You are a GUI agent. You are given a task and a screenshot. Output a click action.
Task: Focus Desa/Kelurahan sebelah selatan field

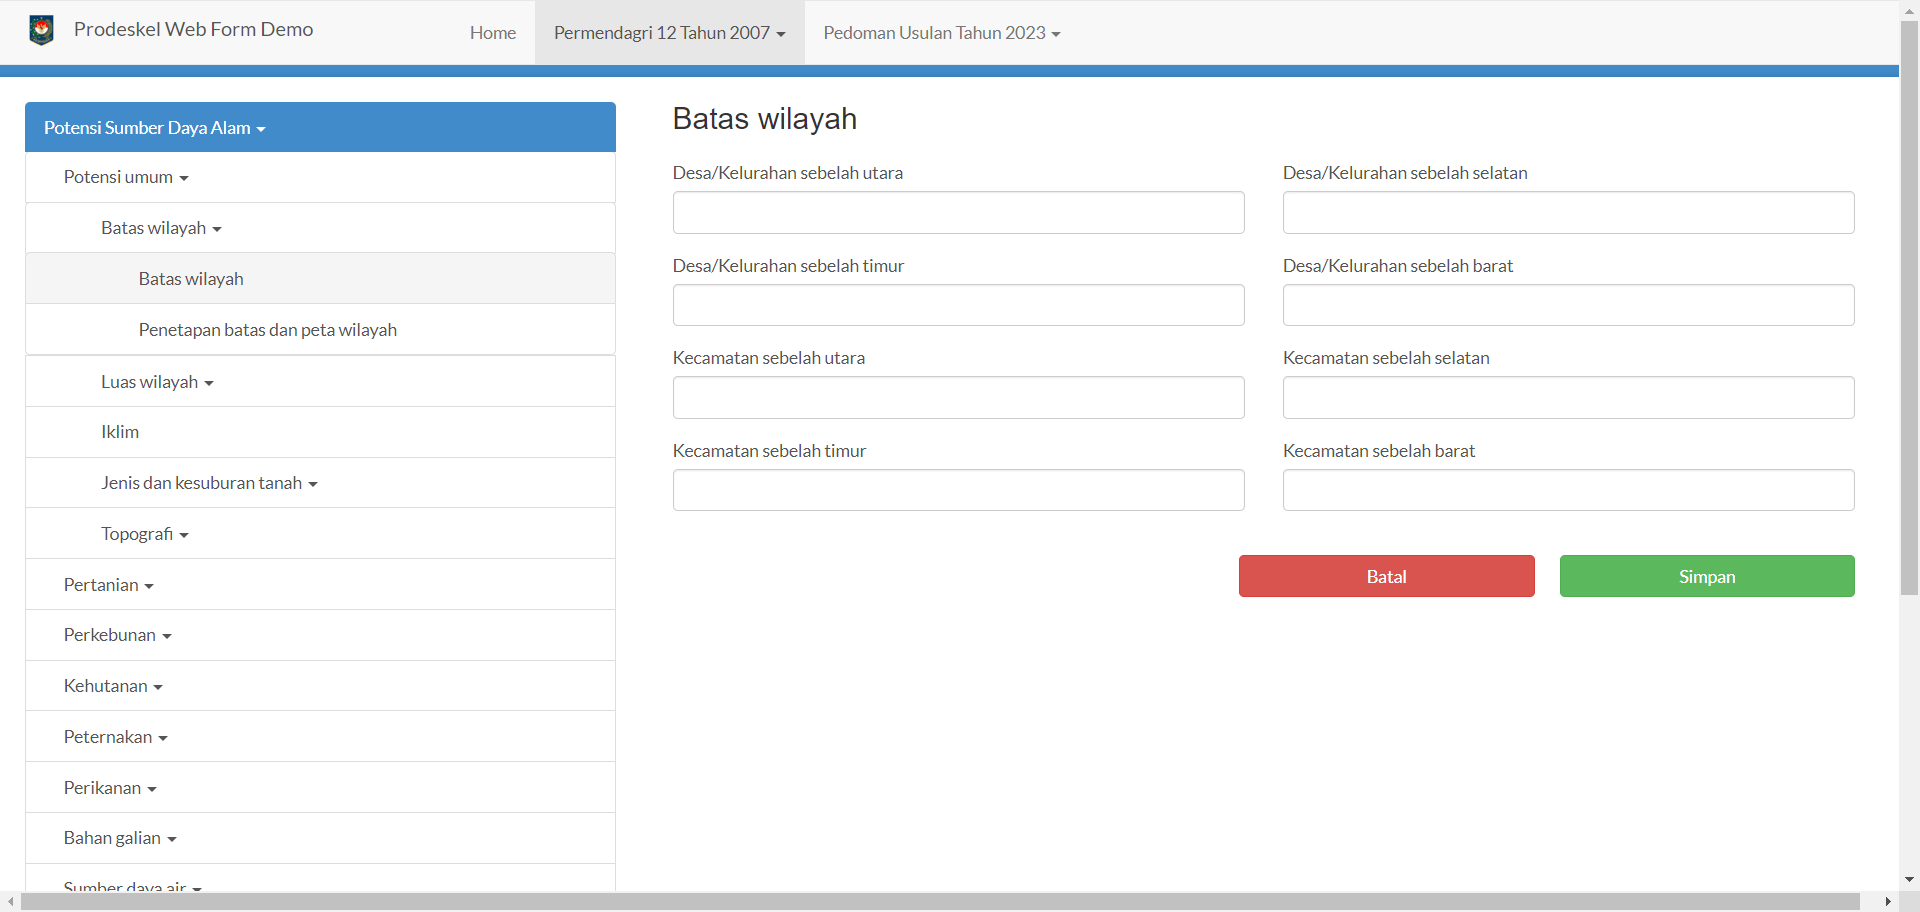click(x=1568, y=213)
